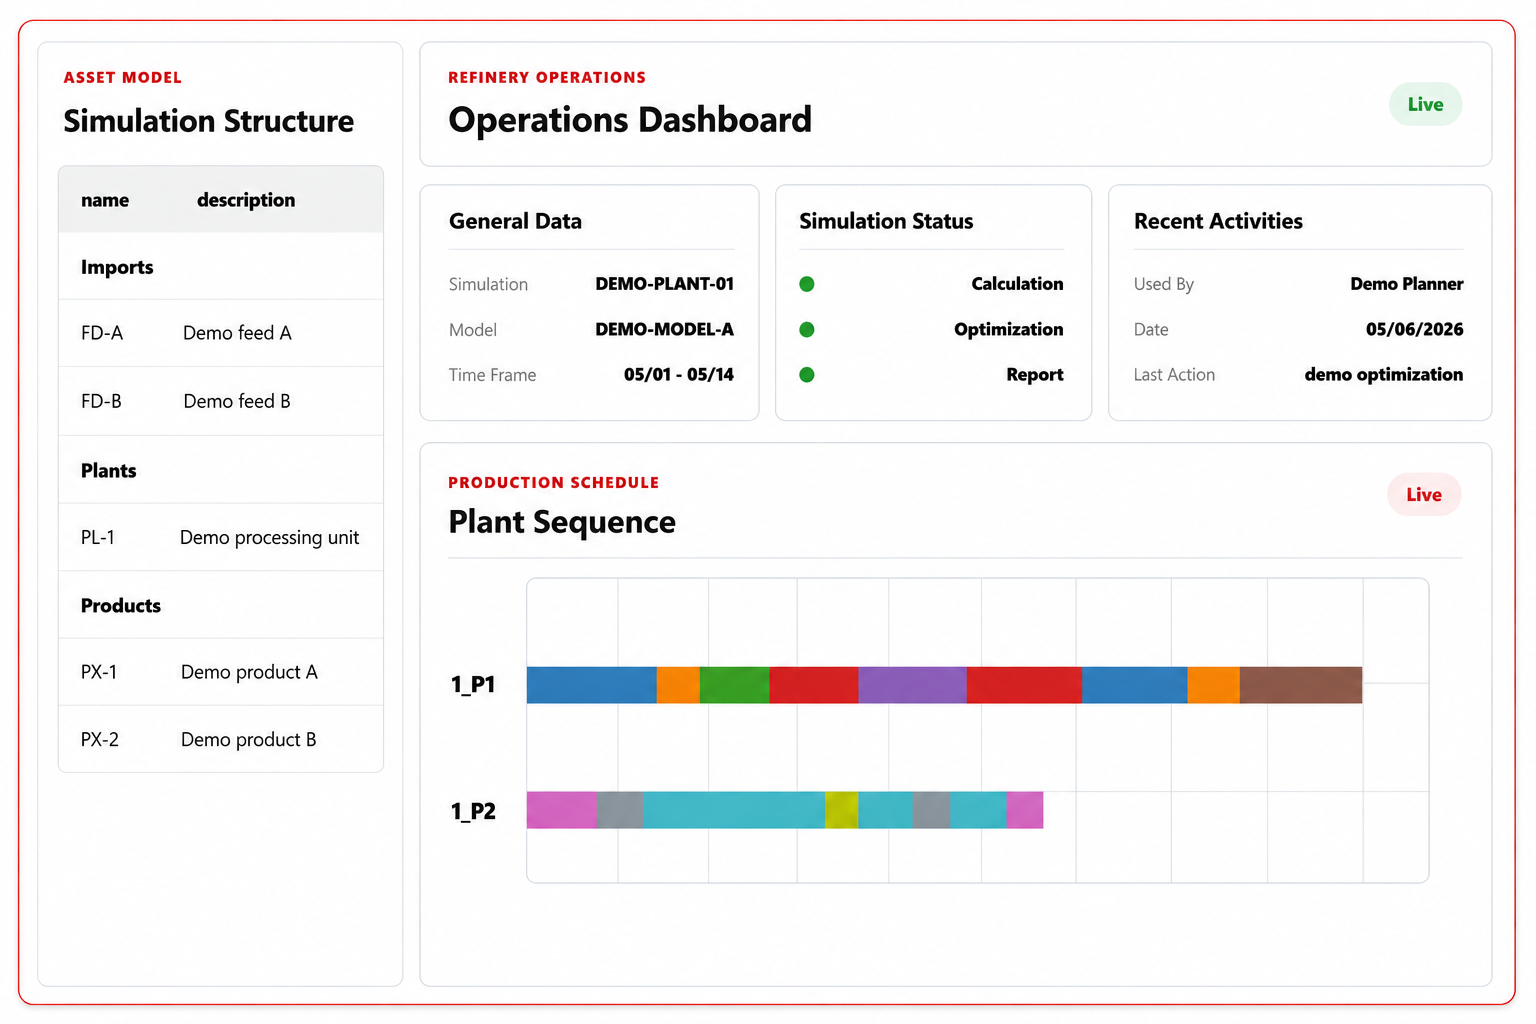The width and height of the screenshot is (1536, 1024).
Task: Click the Demo product A description
Action: 249,672
